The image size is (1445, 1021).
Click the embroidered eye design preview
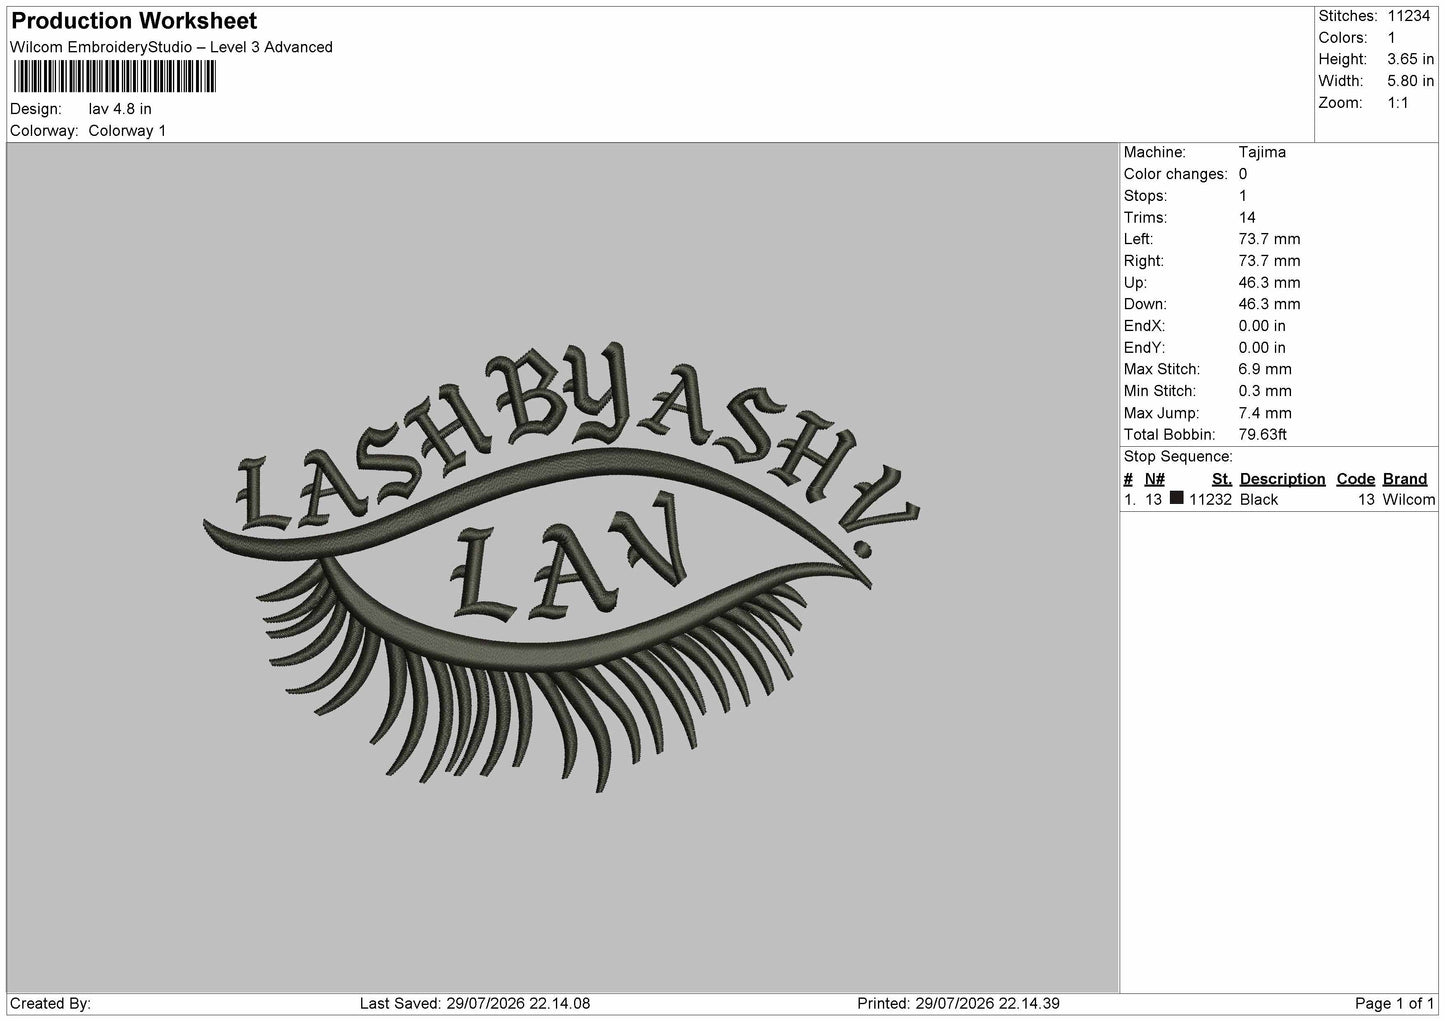click(x=561, y=567)
